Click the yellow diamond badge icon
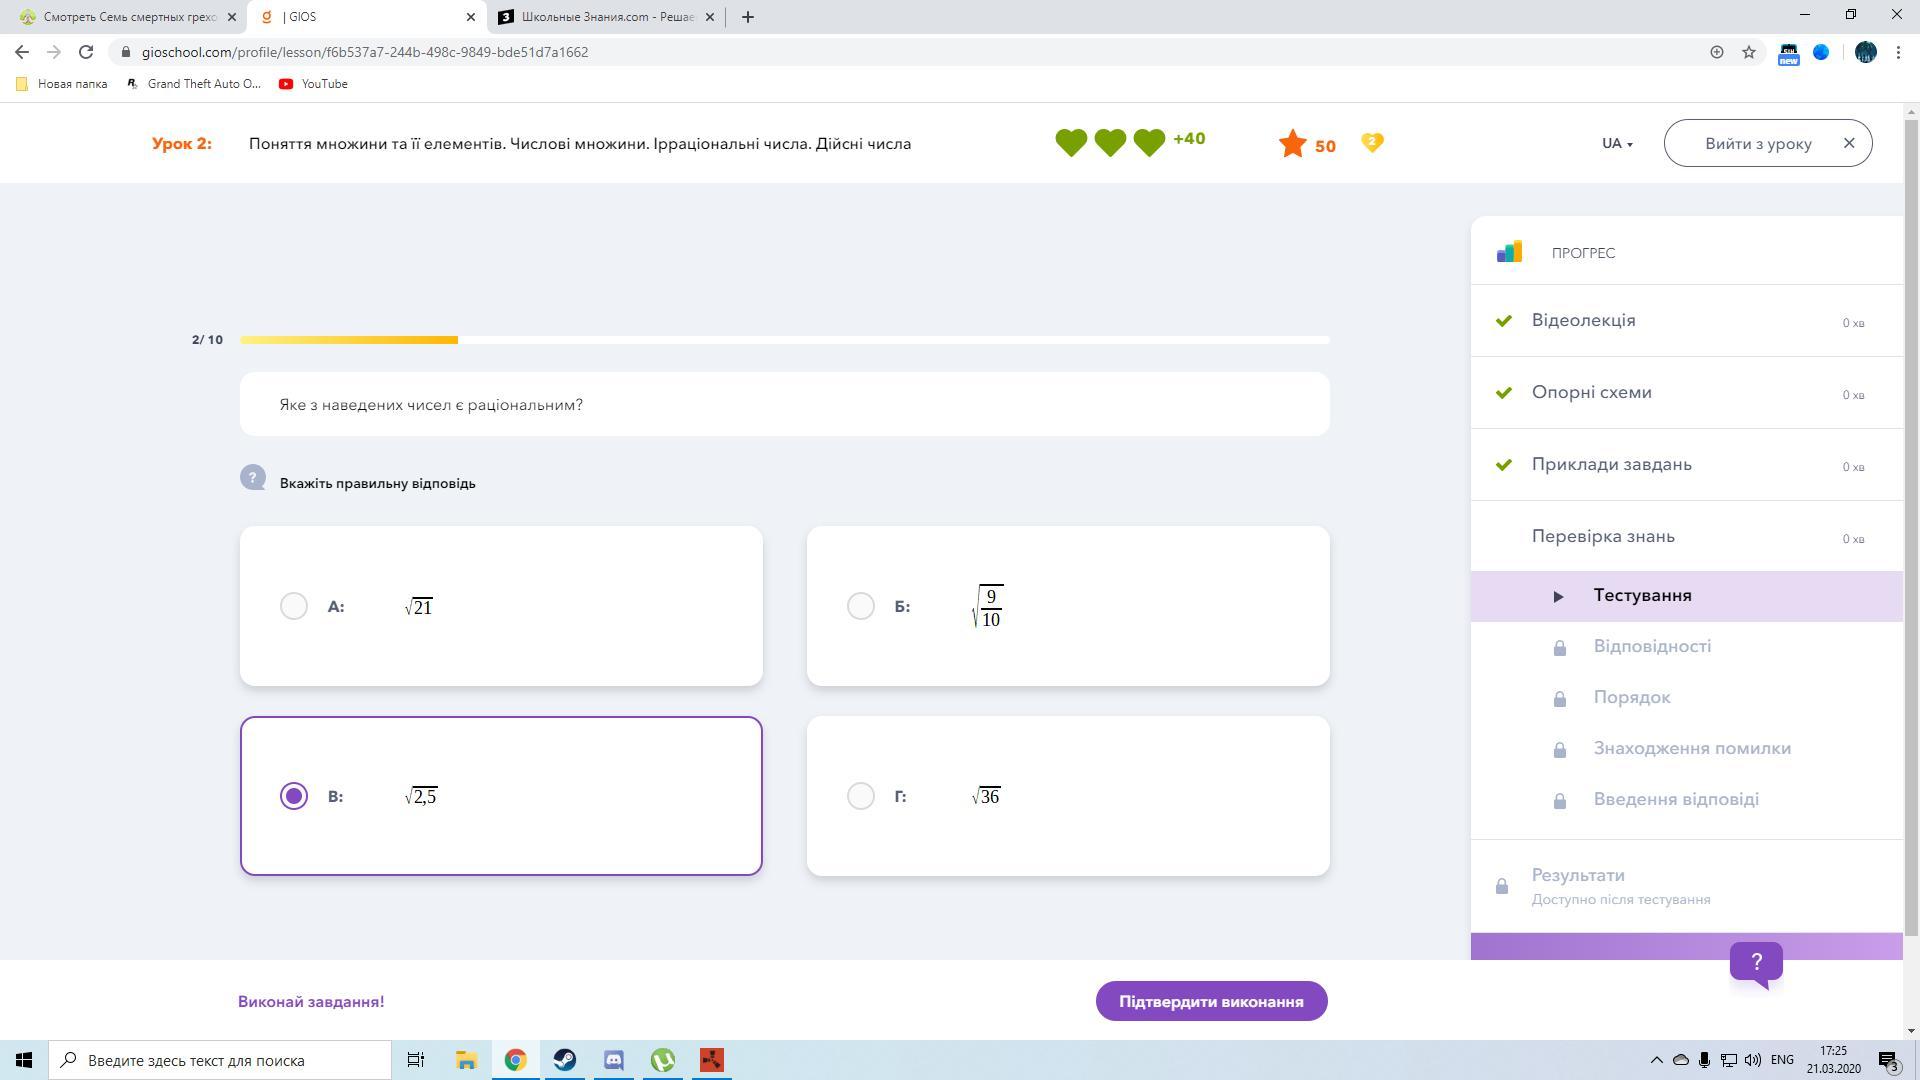 tap(1372, 143)
